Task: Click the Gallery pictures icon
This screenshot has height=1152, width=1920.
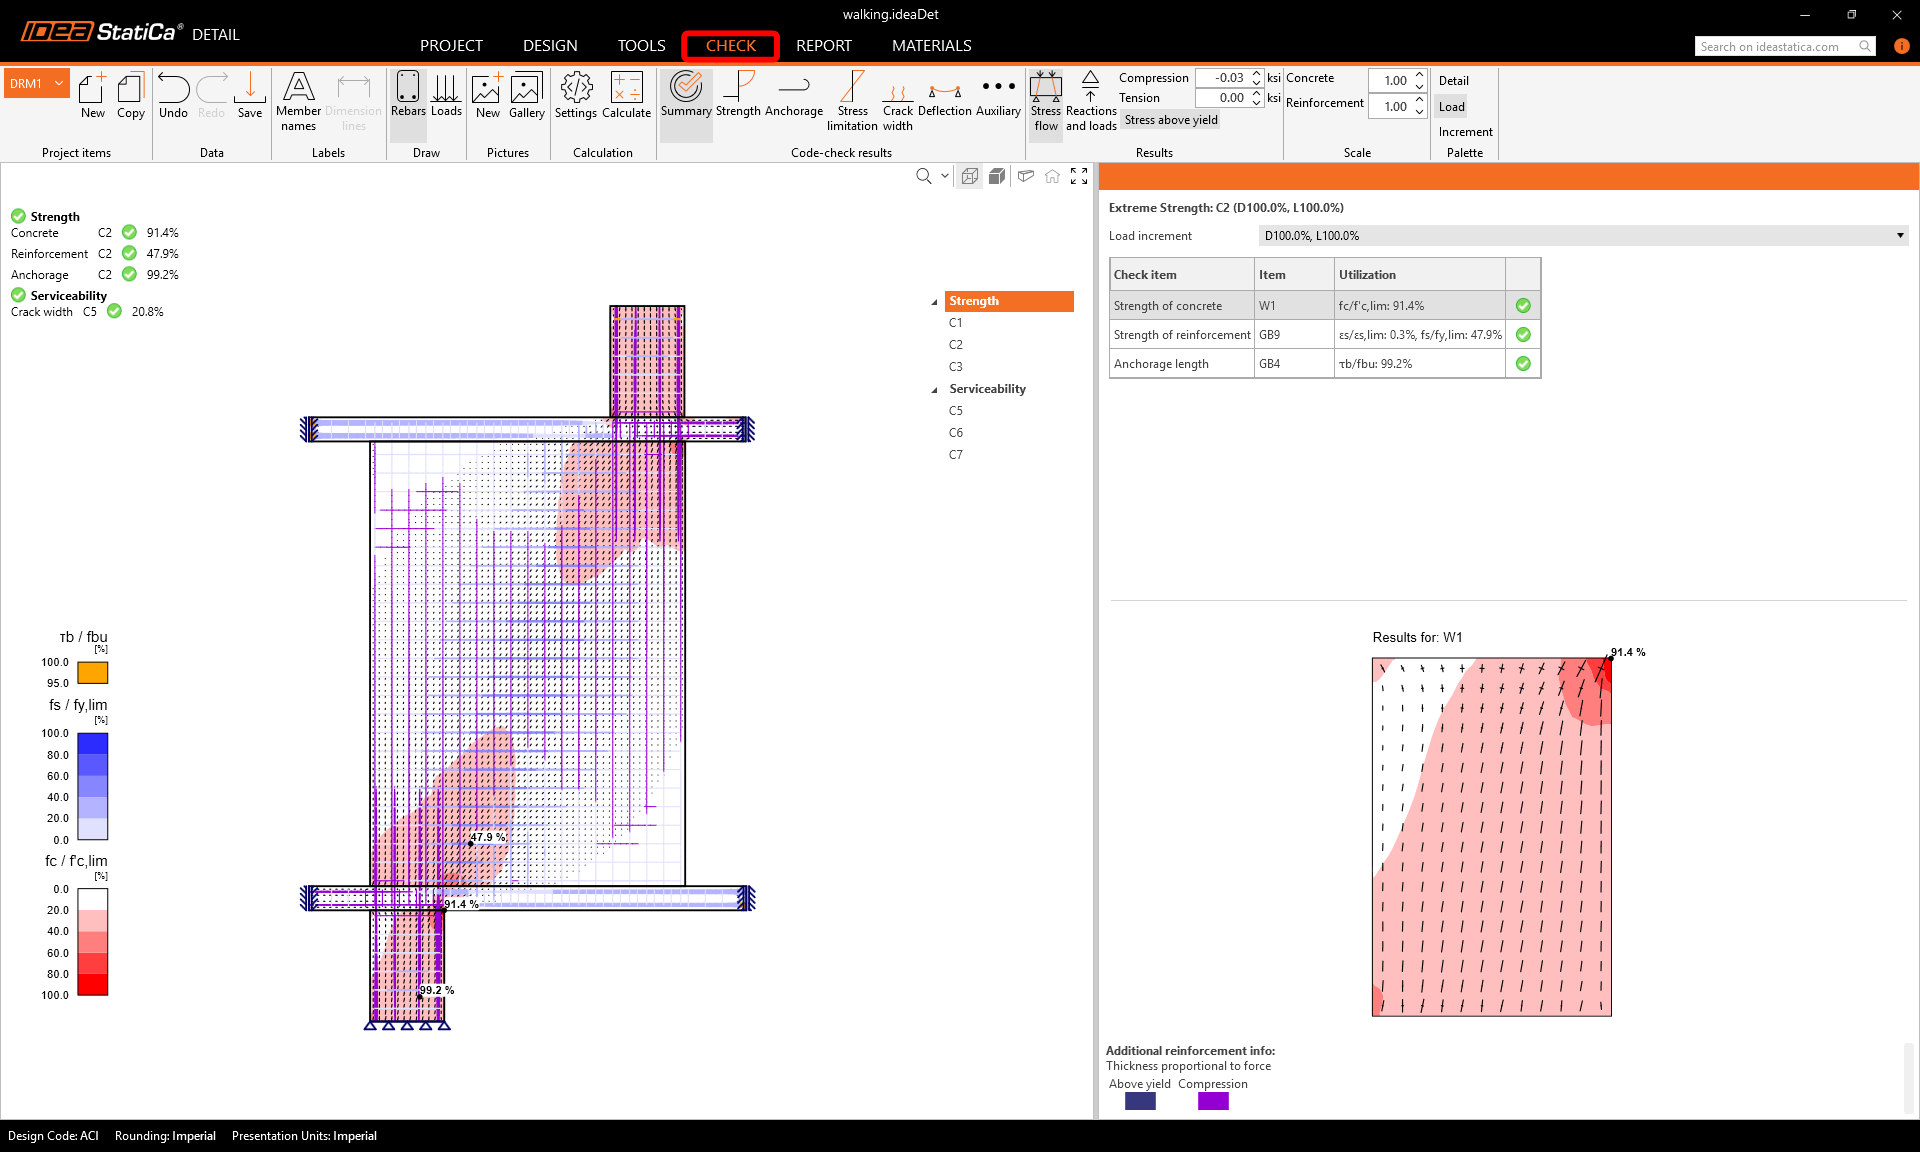Action: [x=526, y=95]
